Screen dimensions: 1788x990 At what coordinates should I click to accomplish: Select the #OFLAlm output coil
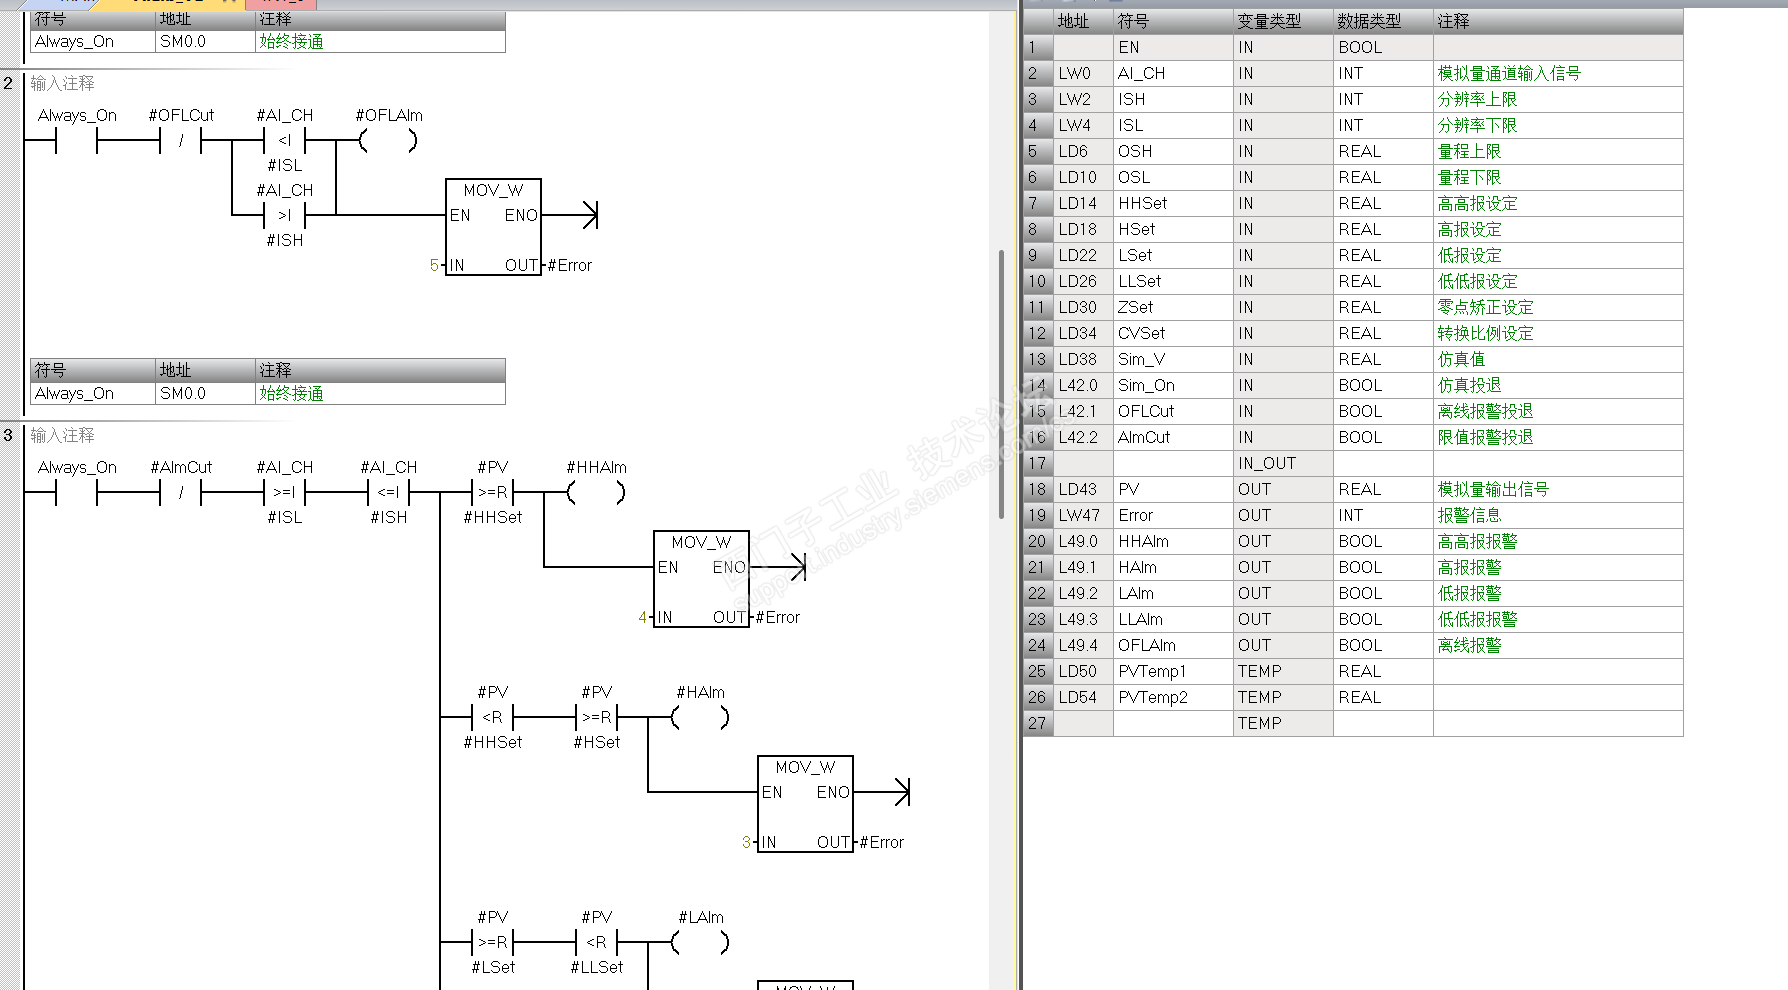pos(388,142)
